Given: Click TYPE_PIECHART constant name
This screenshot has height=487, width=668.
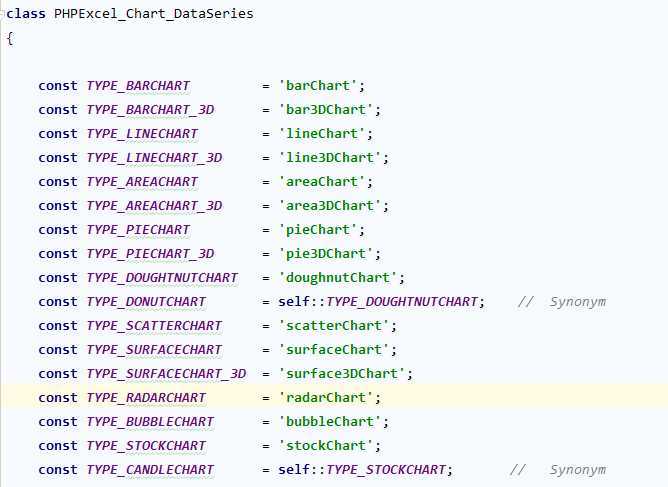Looking at the screenshot, I should click(x=138, y=230).
